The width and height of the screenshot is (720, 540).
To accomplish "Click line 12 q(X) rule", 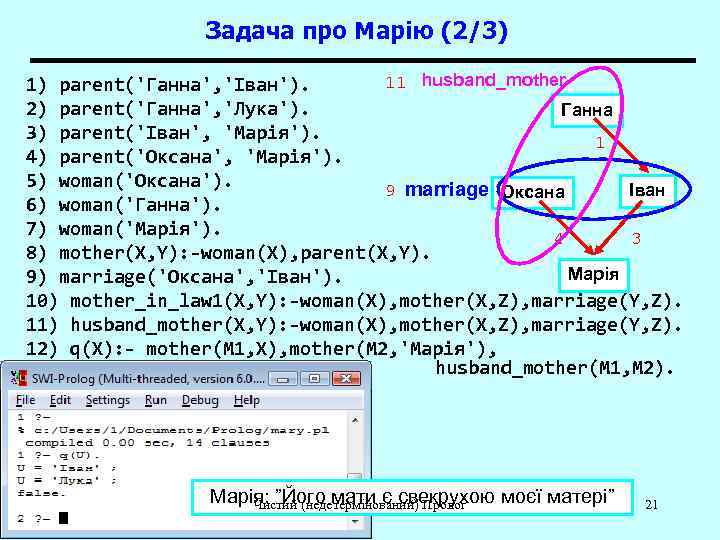I will pyautogui.click(x=261, y=349).
